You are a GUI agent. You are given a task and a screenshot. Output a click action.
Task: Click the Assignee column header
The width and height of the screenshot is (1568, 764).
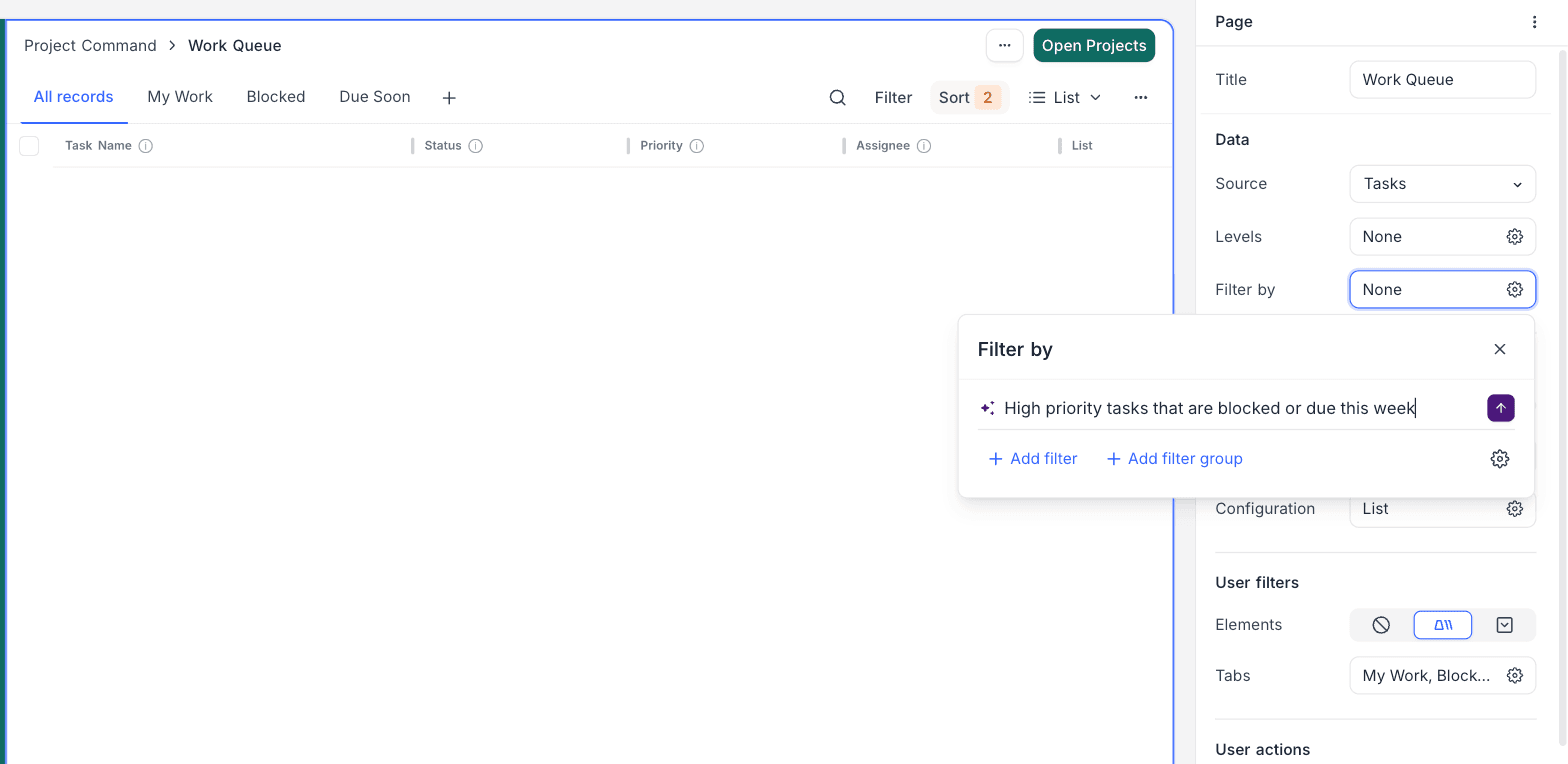click(x=883, y=146)
